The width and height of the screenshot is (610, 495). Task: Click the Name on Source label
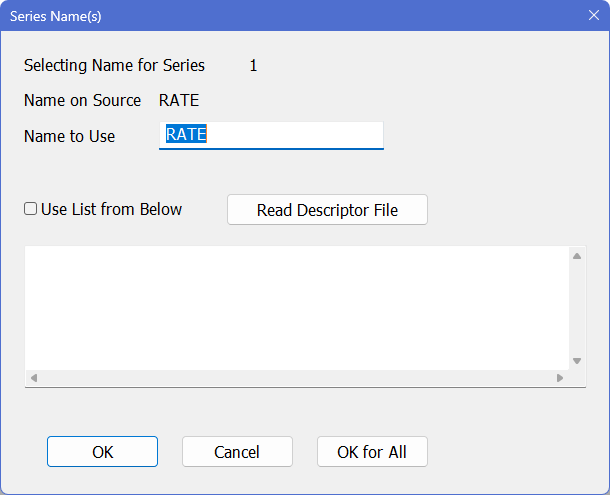pos(82,101)
